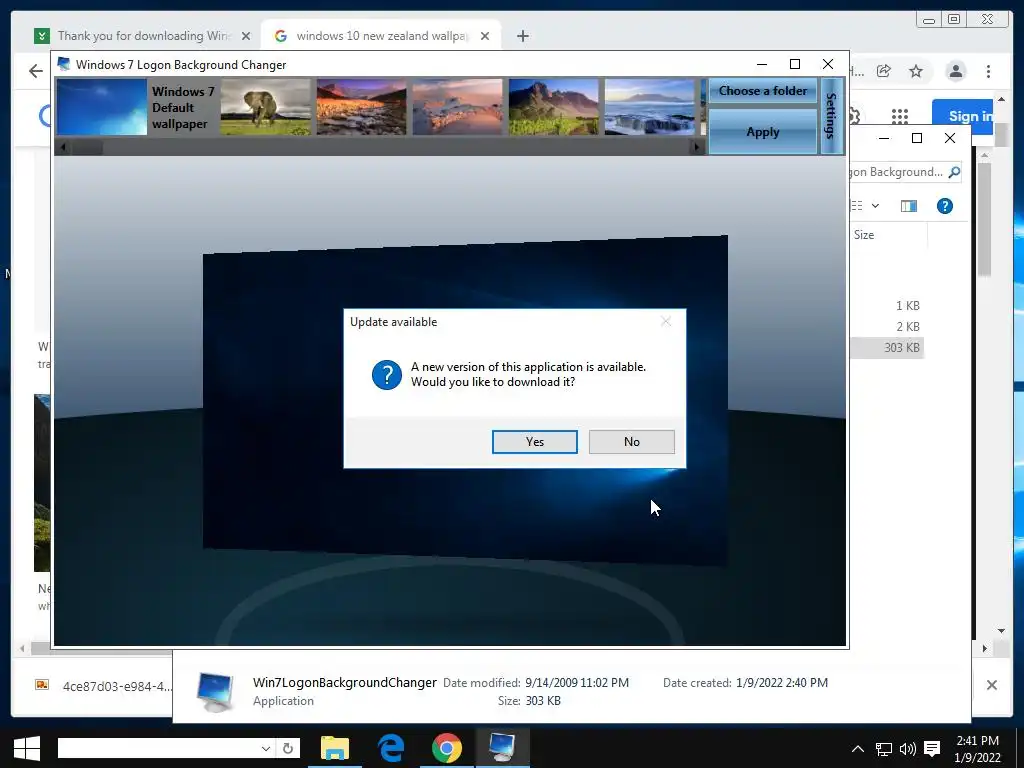
Task: Click the taskbar address refresh icon
Action: coord(288,748)
